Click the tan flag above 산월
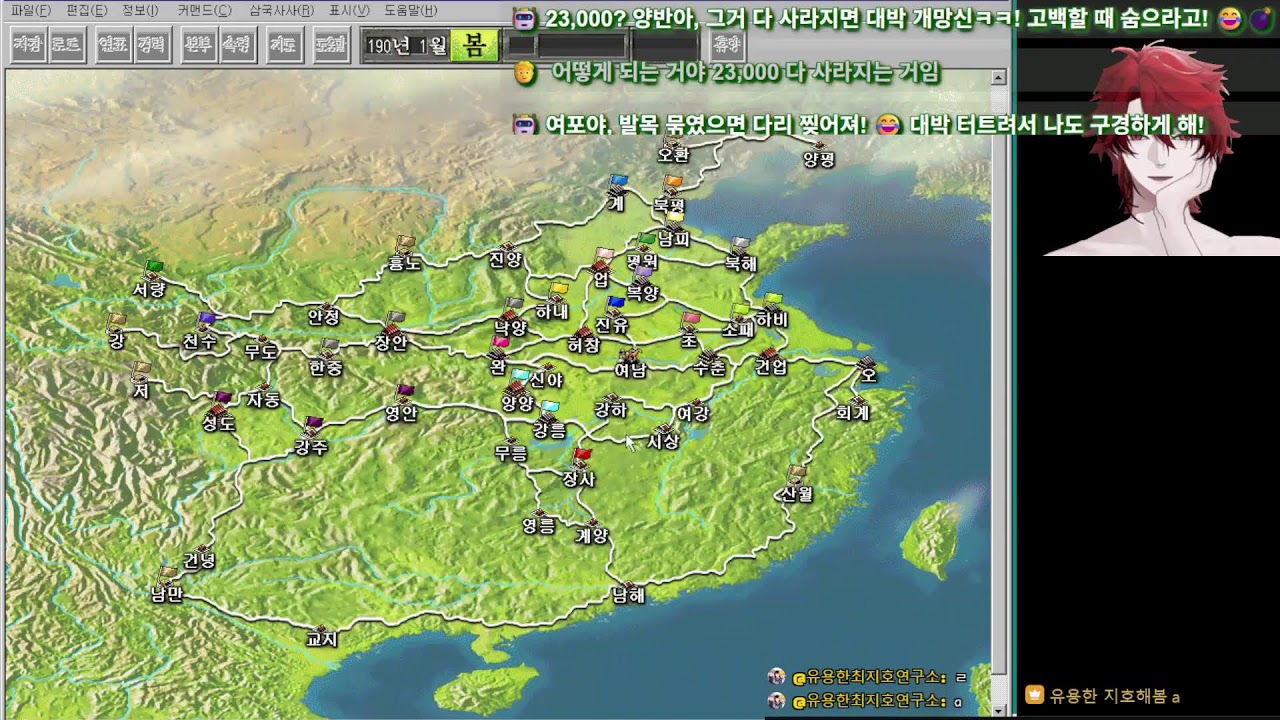1280x720 pixels. (797, 473)
